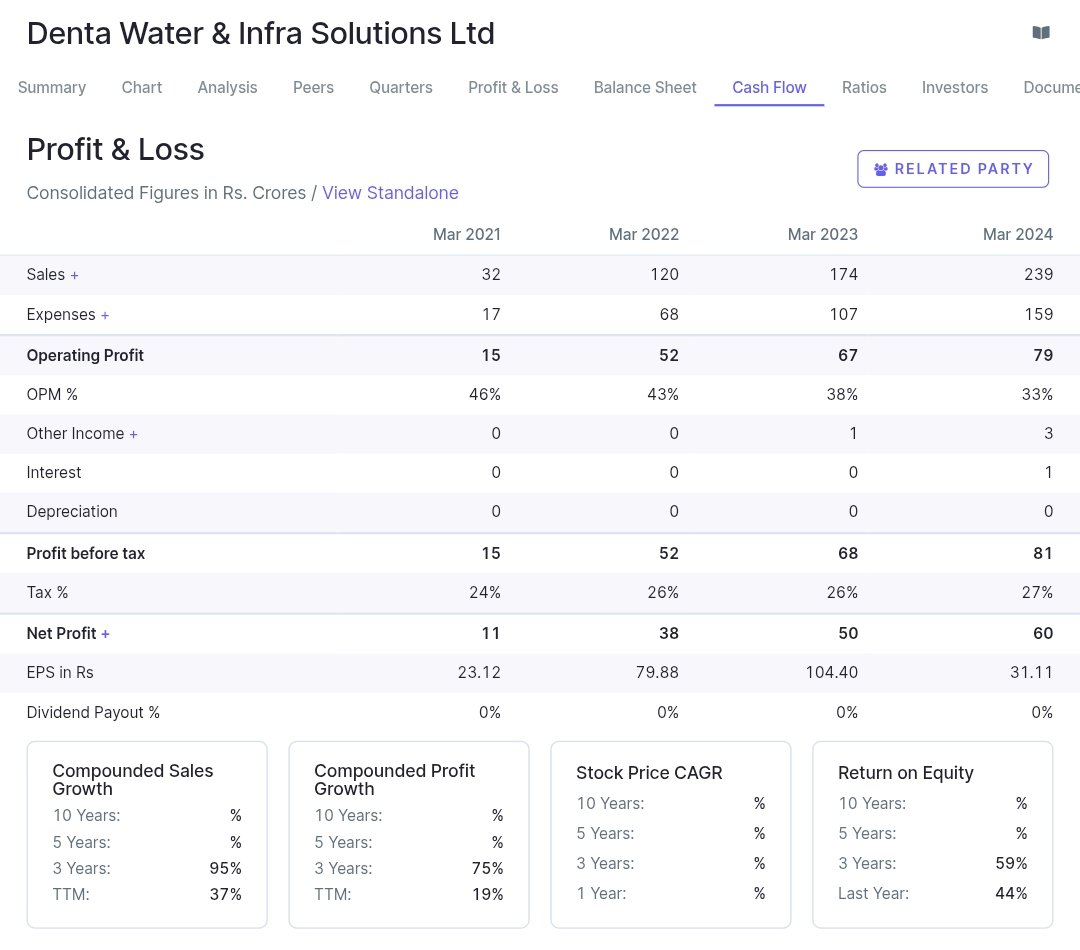
Task: Expand the Sales row plus sign
Action: [74, 275]
